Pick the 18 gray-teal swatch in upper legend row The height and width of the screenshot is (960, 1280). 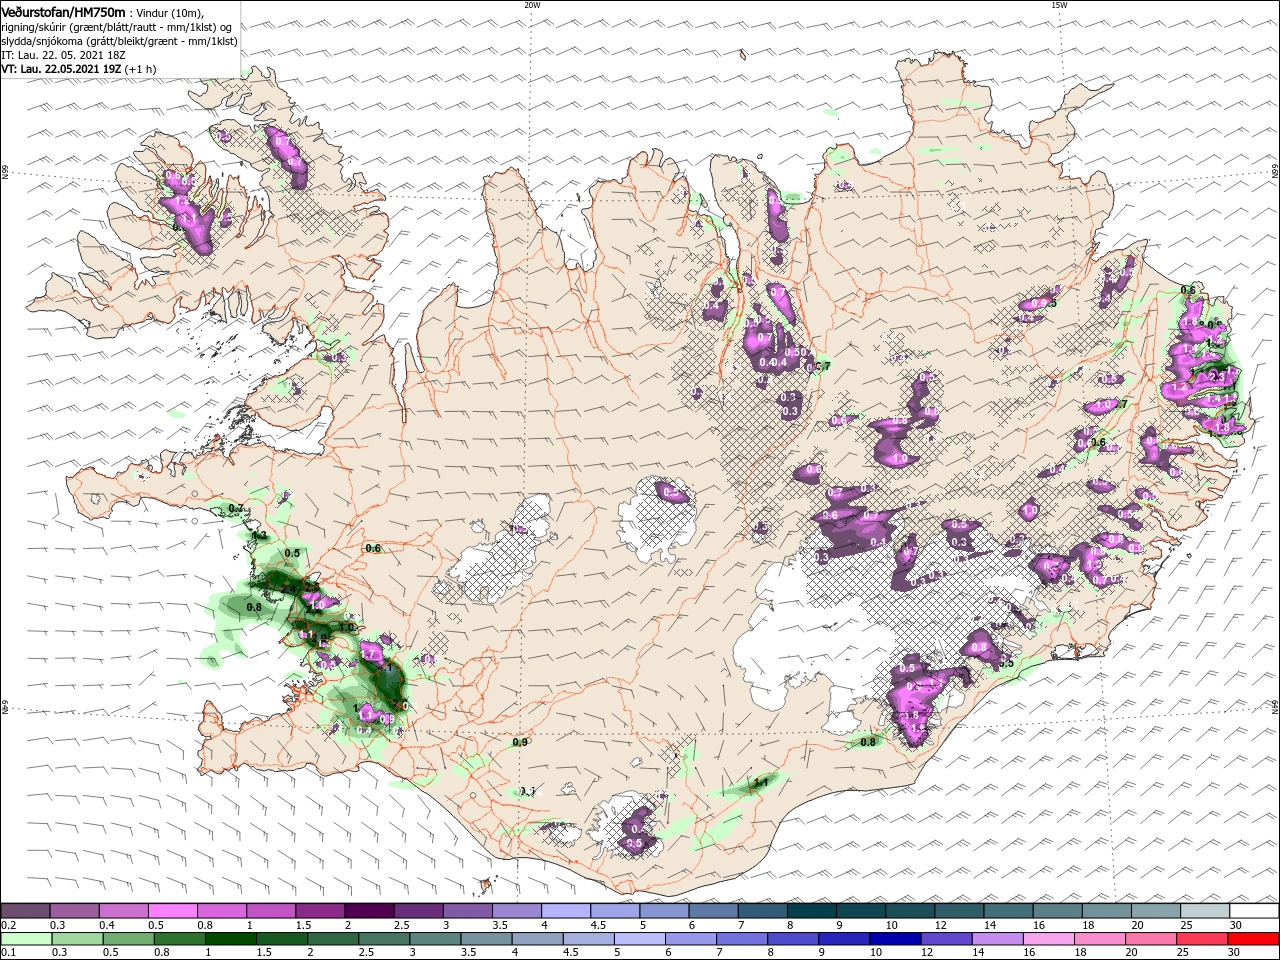tap(1107, 911)
